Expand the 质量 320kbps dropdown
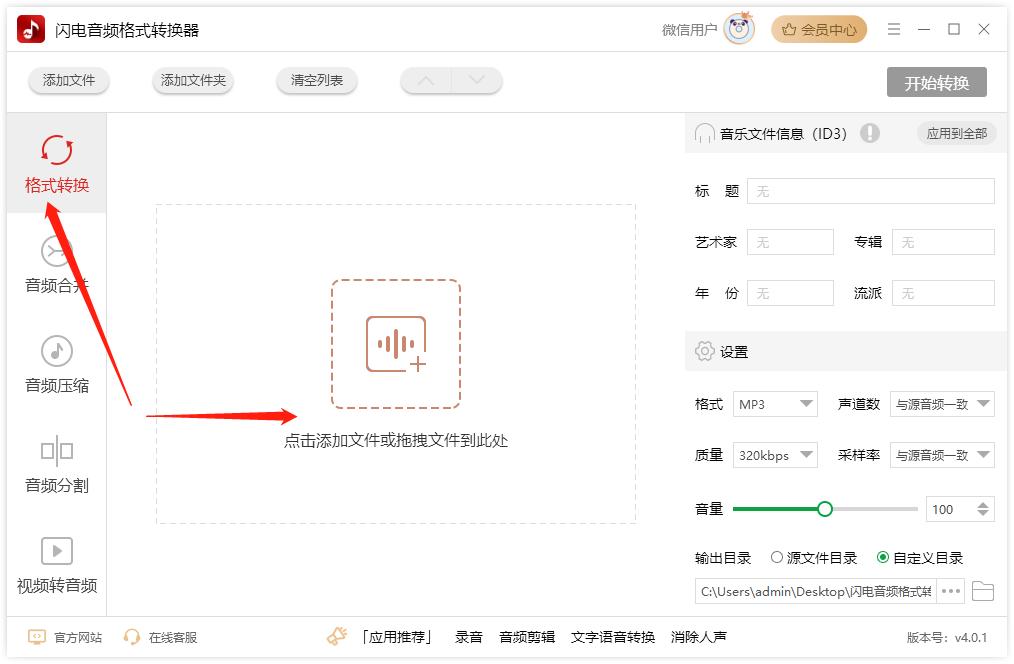1014x664 pixels. (775, 455)
